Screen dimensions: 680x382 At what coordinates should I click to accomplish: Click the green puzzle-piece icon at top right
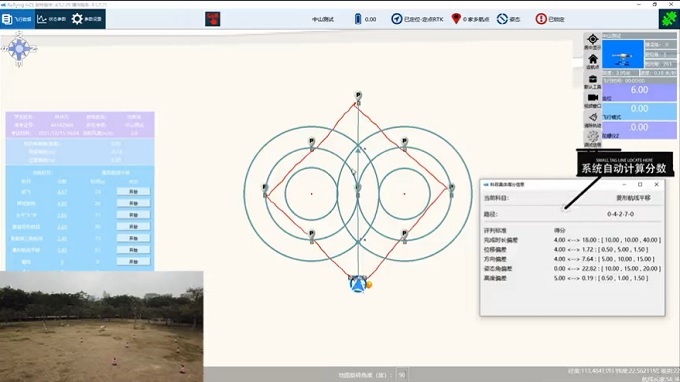coord(669,19)
